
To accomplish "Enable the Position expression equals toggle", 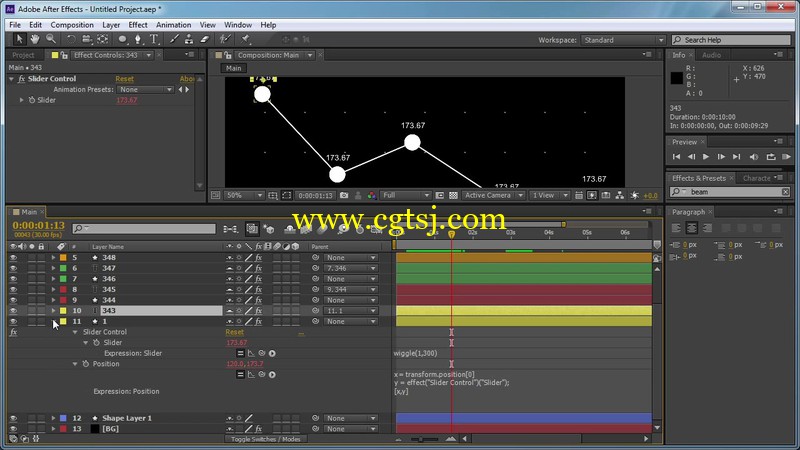I will coord(240,374).
